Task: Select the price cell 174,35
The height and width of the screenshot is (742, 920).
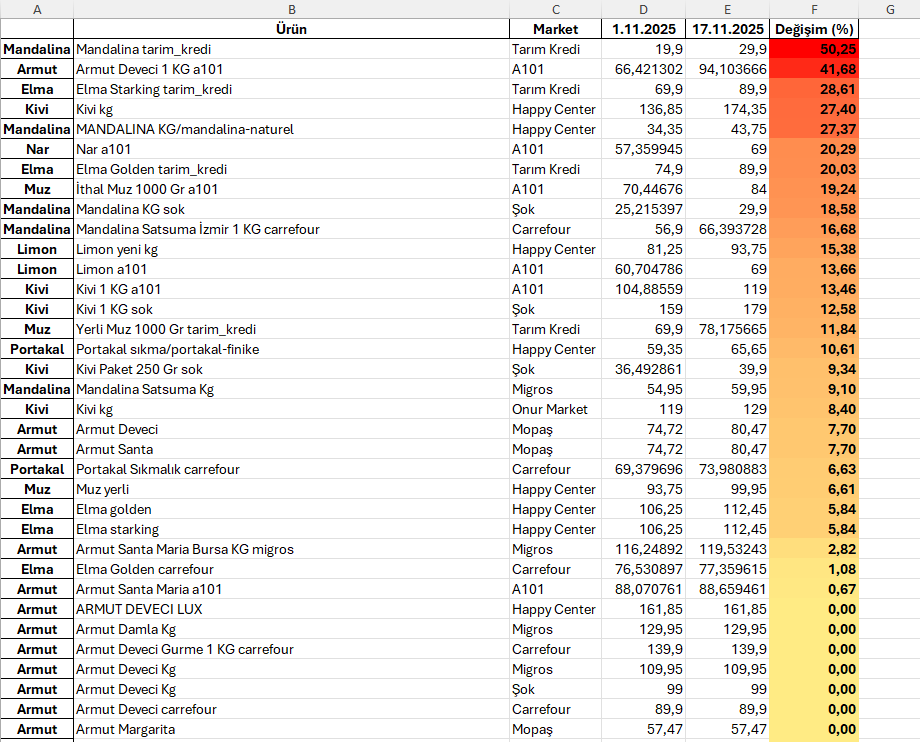Action: click(728, 109)
